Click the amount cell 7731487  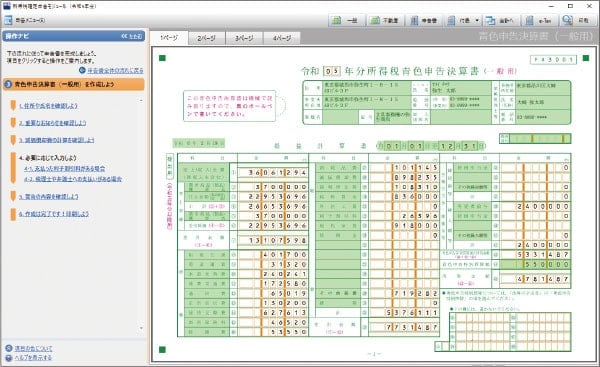[x=404, y=328]
